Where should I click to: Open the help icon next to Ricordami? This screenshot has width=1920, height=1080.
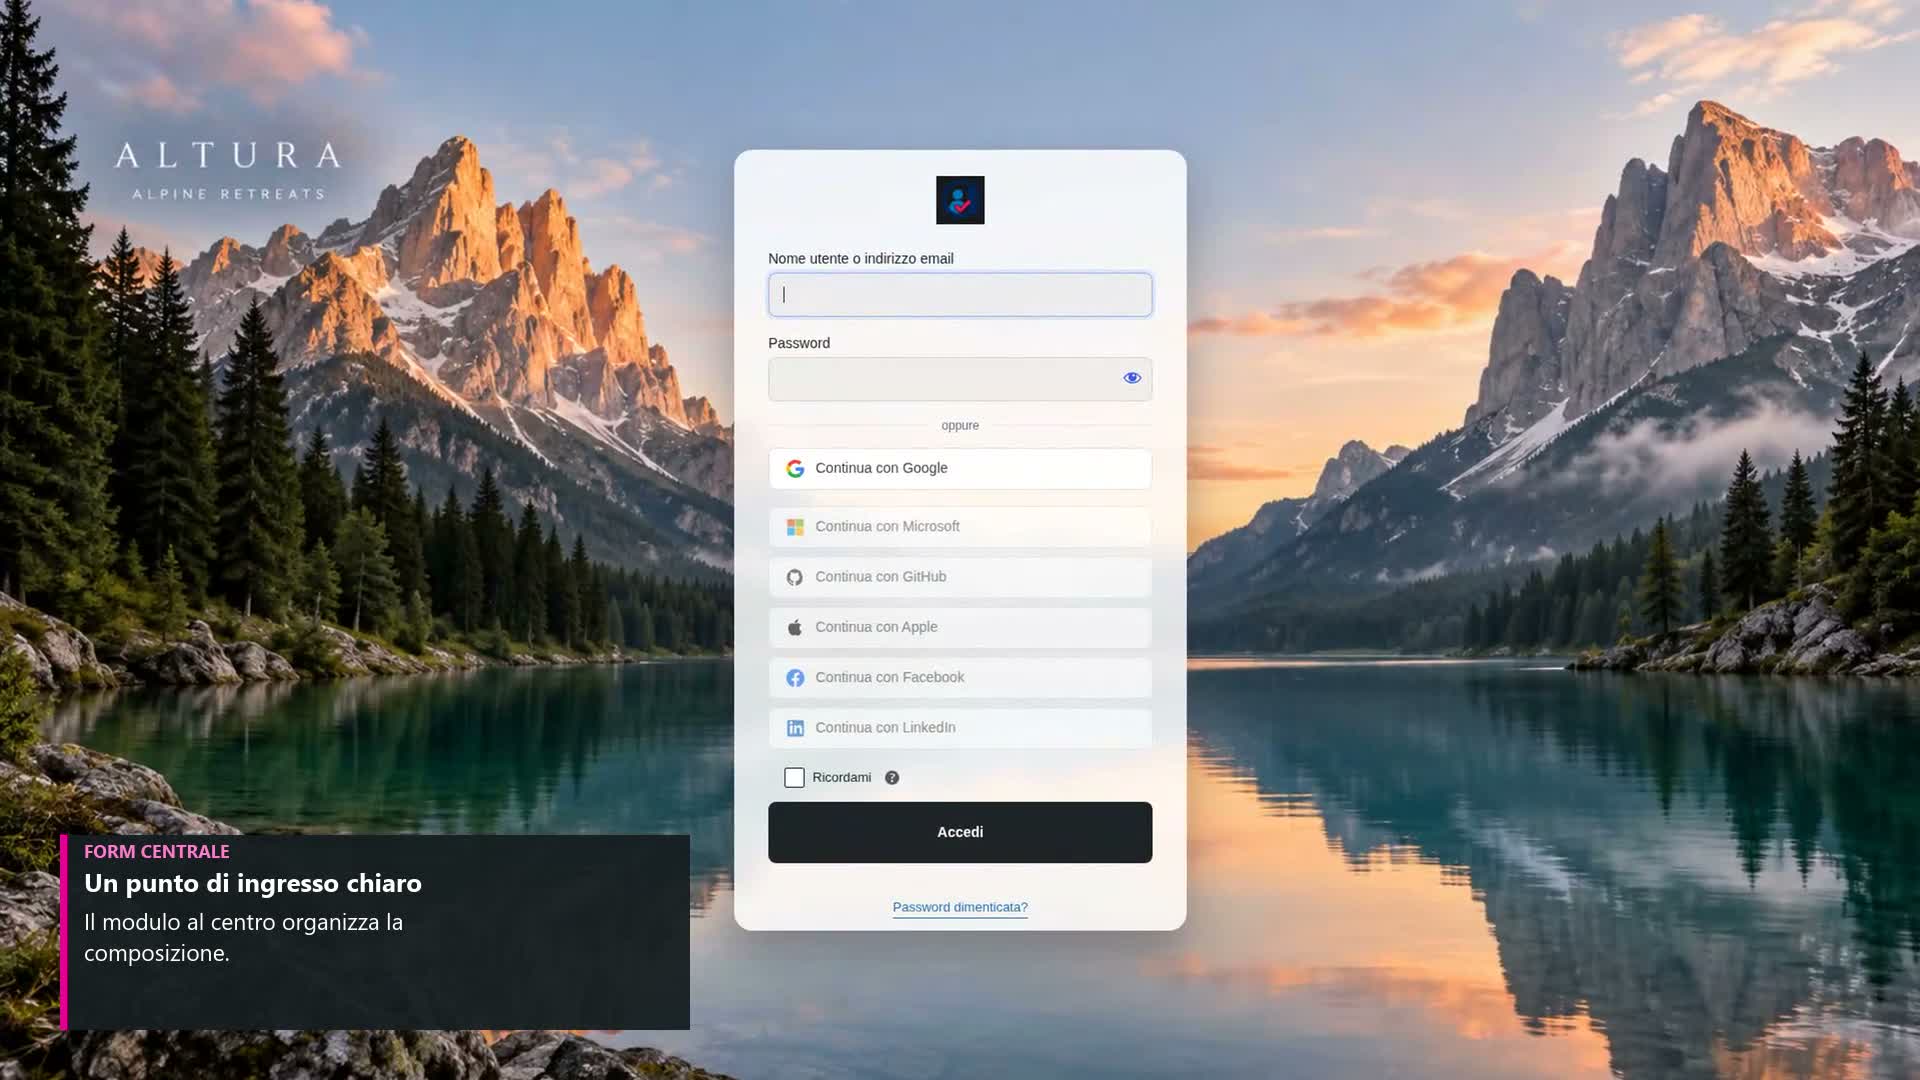coord(892,778)
